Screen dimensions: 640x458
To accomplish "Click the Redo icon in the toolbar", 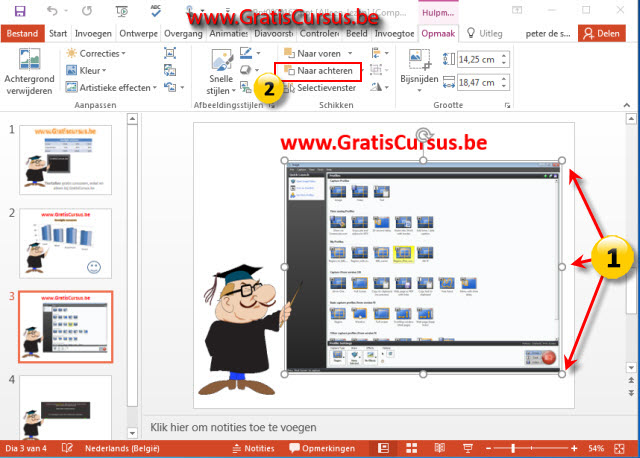I will (87, 11).
